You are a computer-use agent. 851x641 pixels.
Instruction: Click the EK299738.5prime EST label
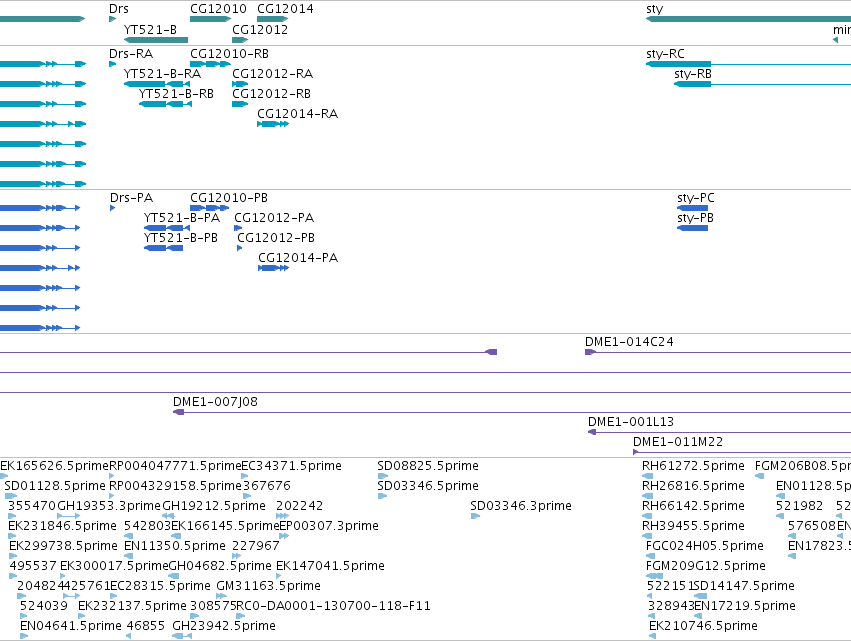click(63, 545)
